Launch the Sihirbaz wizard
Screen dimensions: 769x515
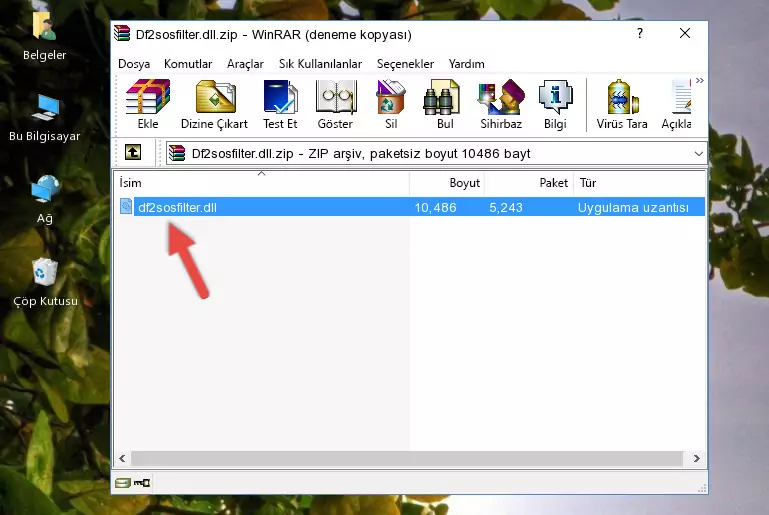point(501,104)
